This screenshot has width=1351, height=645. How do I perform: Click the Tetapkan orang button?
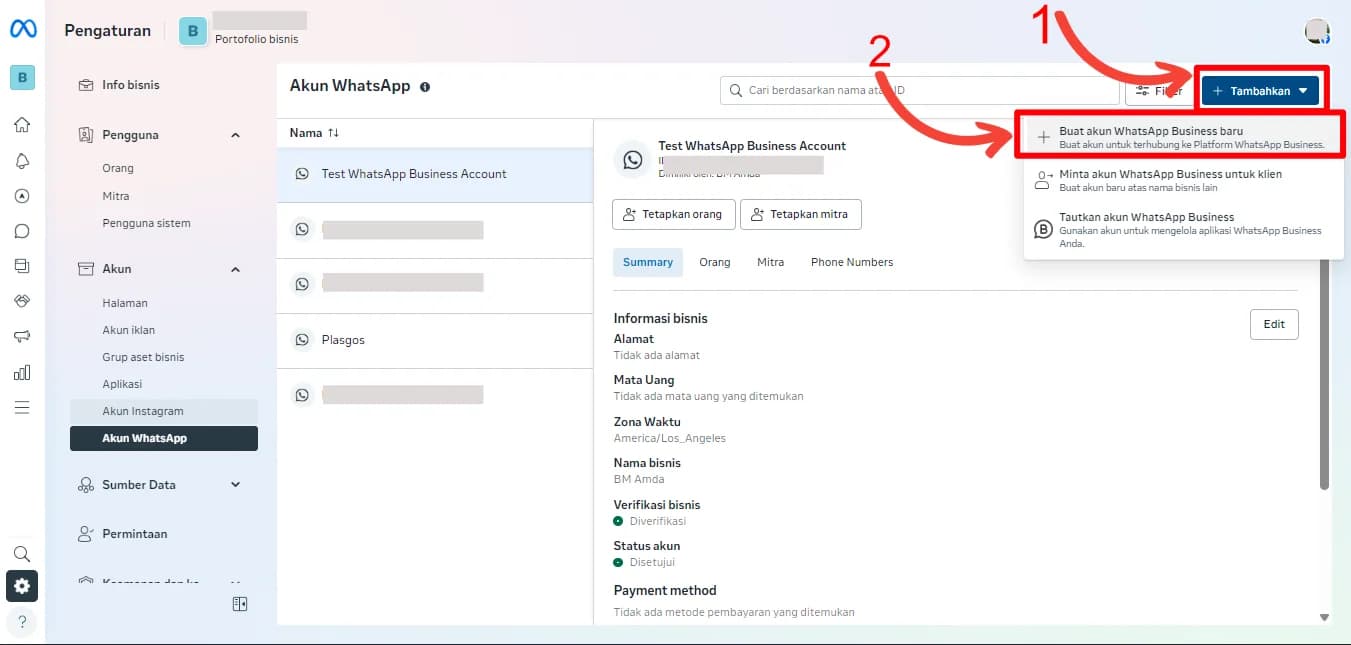click(x=673, y=214)
